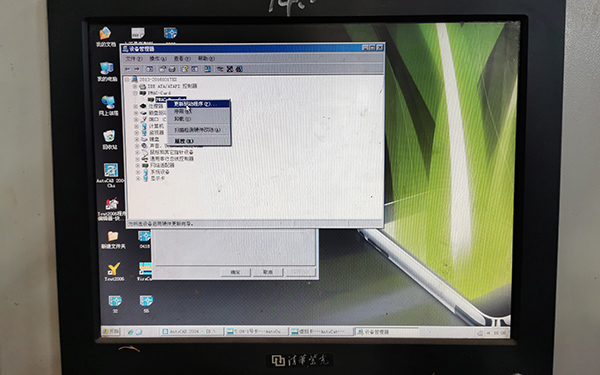Image resolution: width=600 pixels, height=375 pixels.
Task: Expand the 网络适配器 node
Action: coord(137,165)
